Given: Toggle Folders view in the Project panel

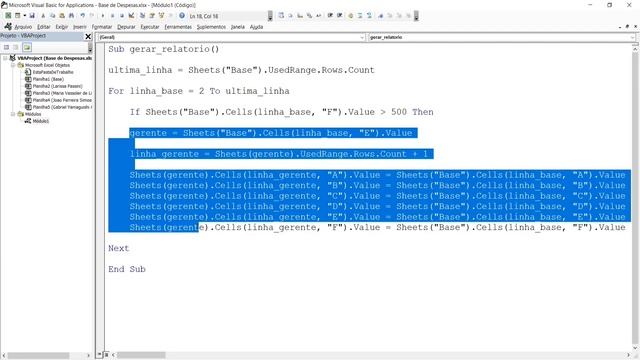Looking at the screenshot, I should tap(27, 47).
